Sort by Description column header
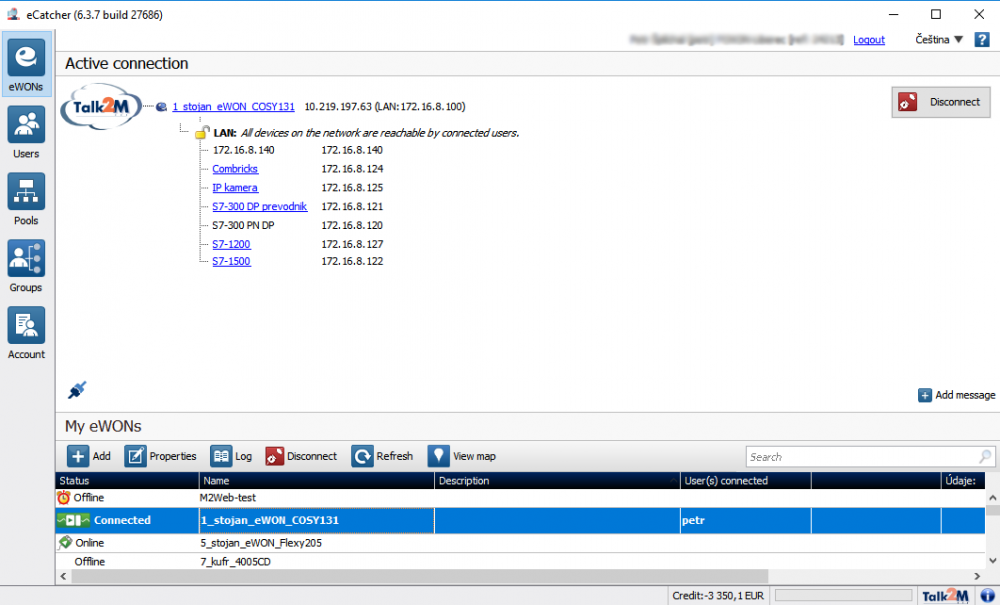 pos(557,481)
